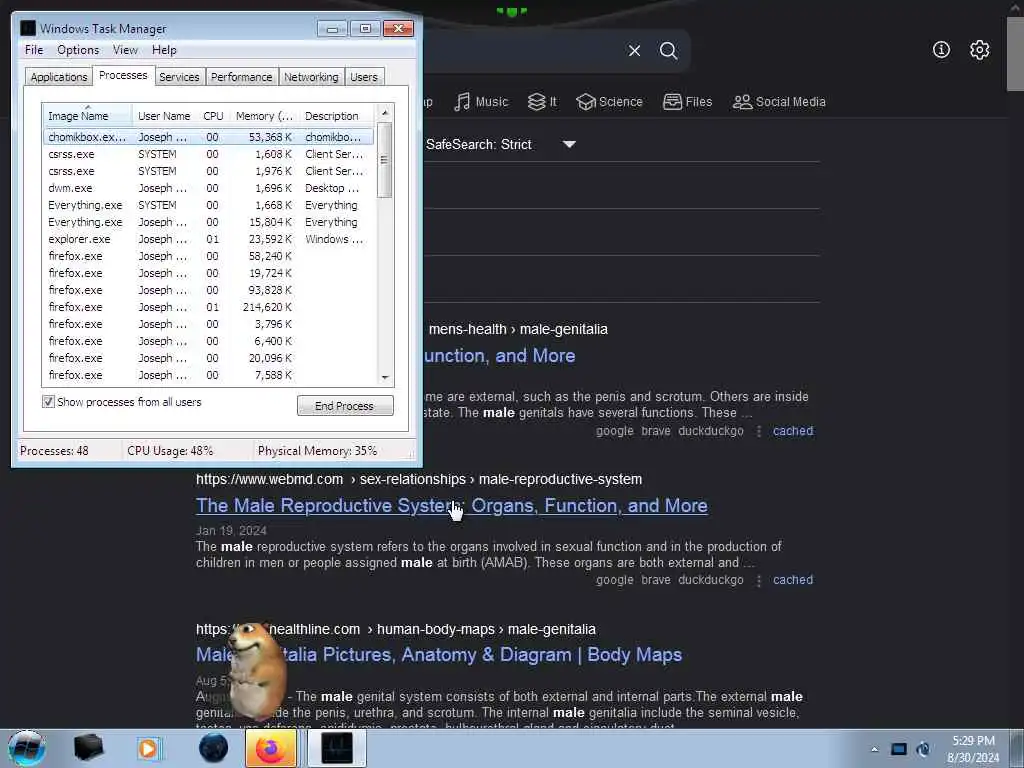Open the File menu in Task Manager
Image resolution: width=1024 pixels, height=768 pixels.
tap(34, 50)
